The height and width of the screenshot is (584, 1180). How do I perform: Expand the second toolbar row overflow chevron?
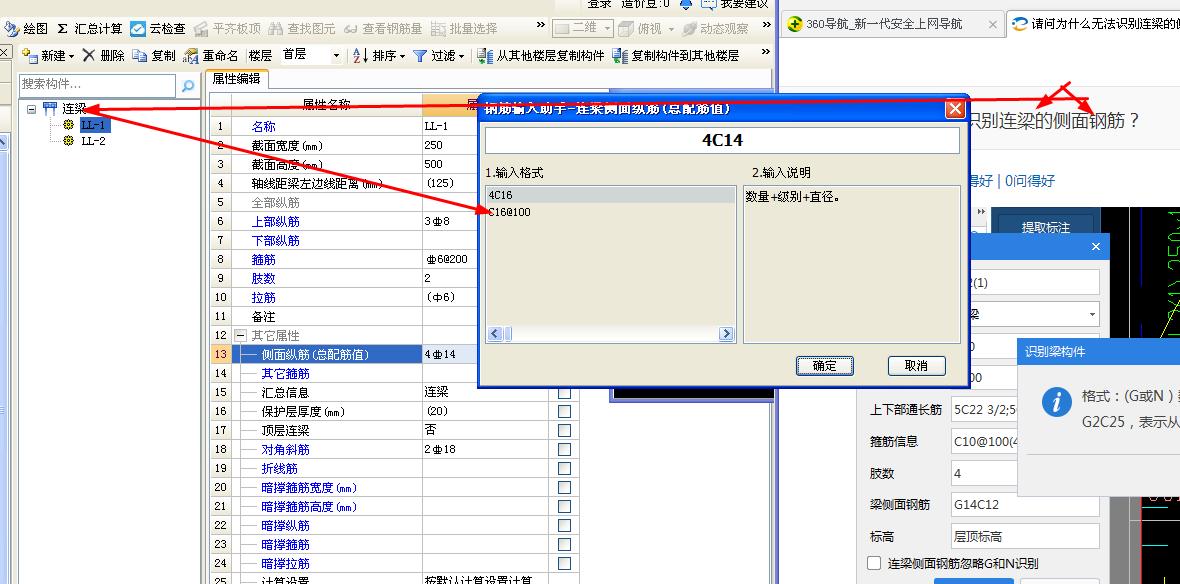click(x=765, y=53)
